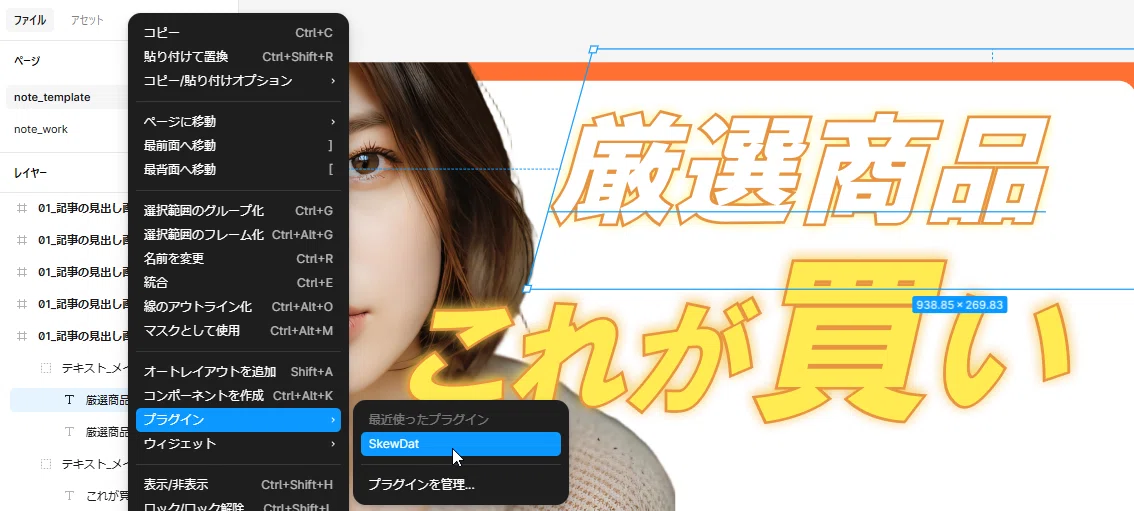Choose 線のアウトライン化 option
This screenshot has height=511, width=1134.
238,306
